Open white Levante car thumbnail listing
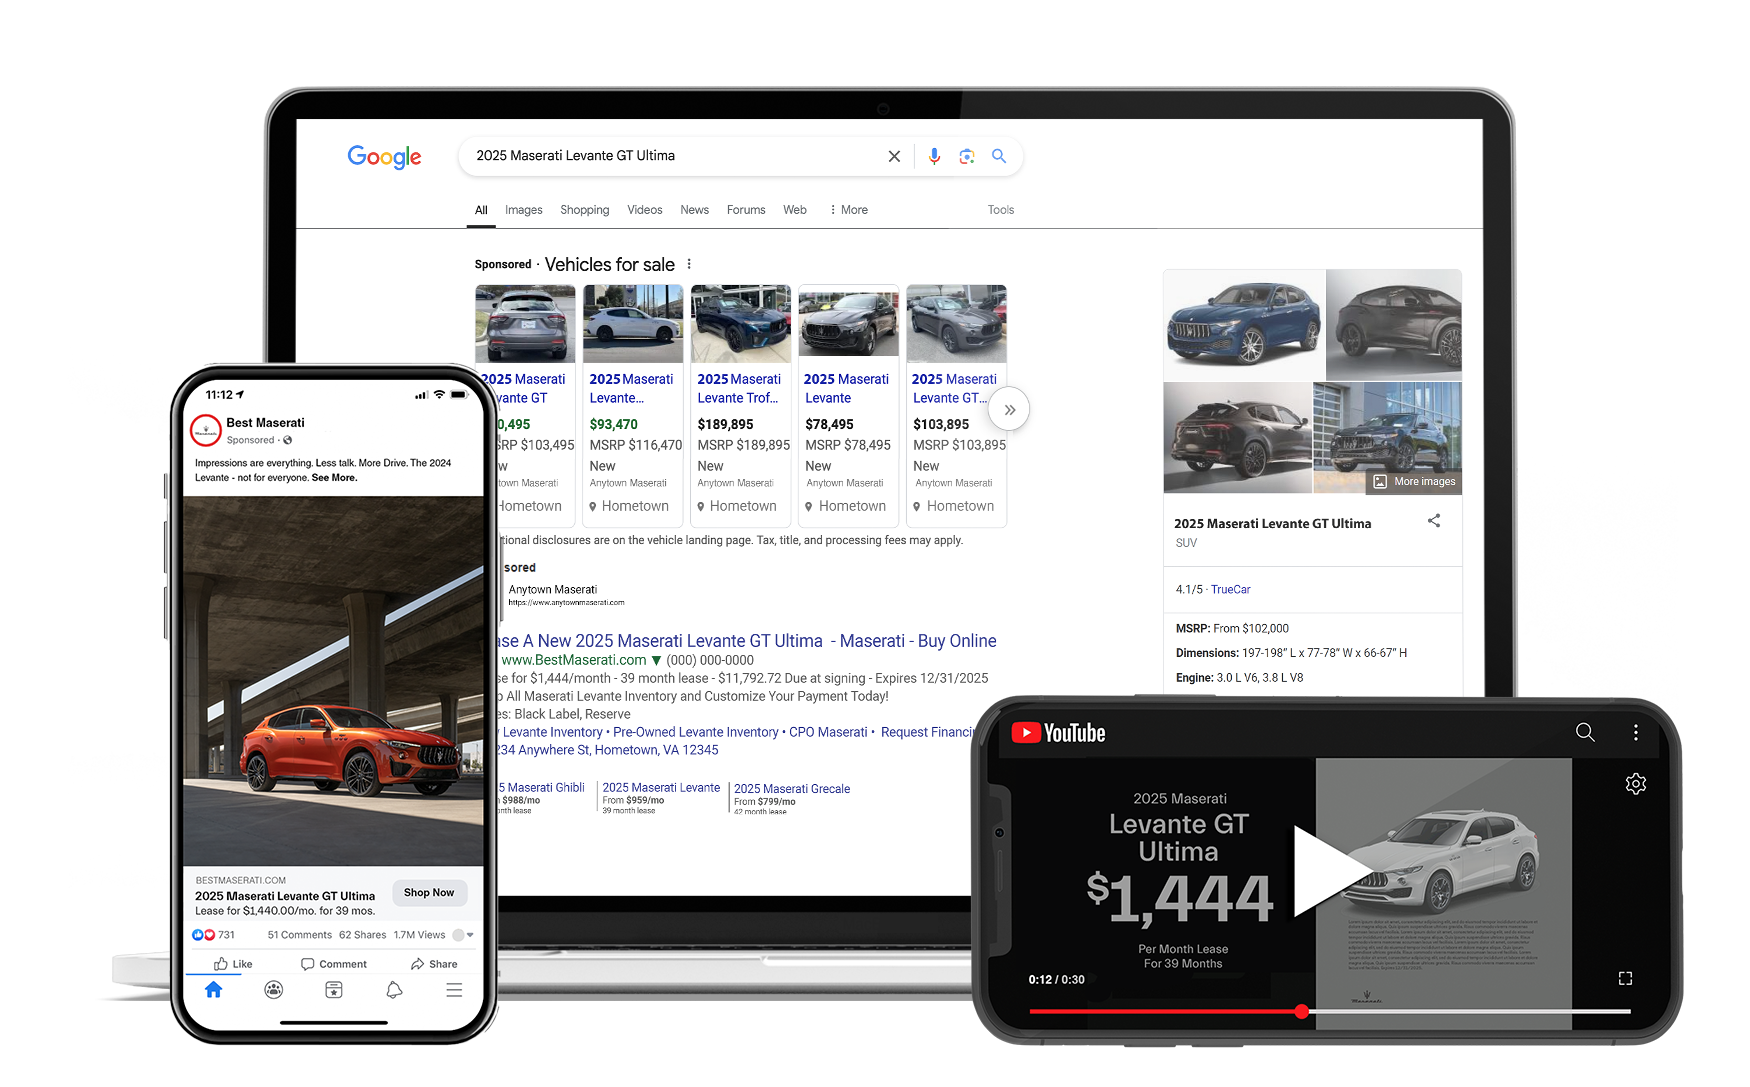 tap(633, 323)
